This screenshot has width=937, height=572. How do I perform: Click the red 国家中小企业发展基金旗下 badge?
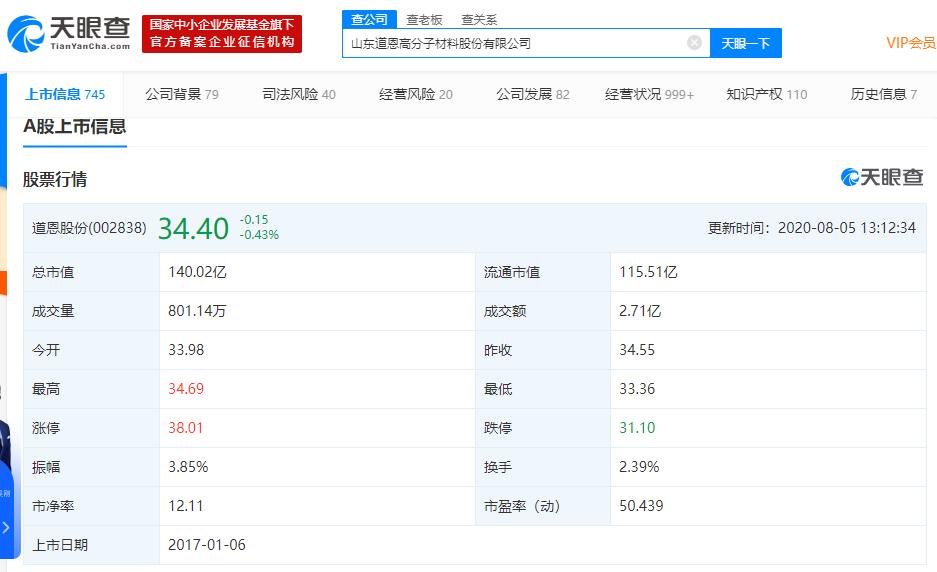[x=222, y=33]
